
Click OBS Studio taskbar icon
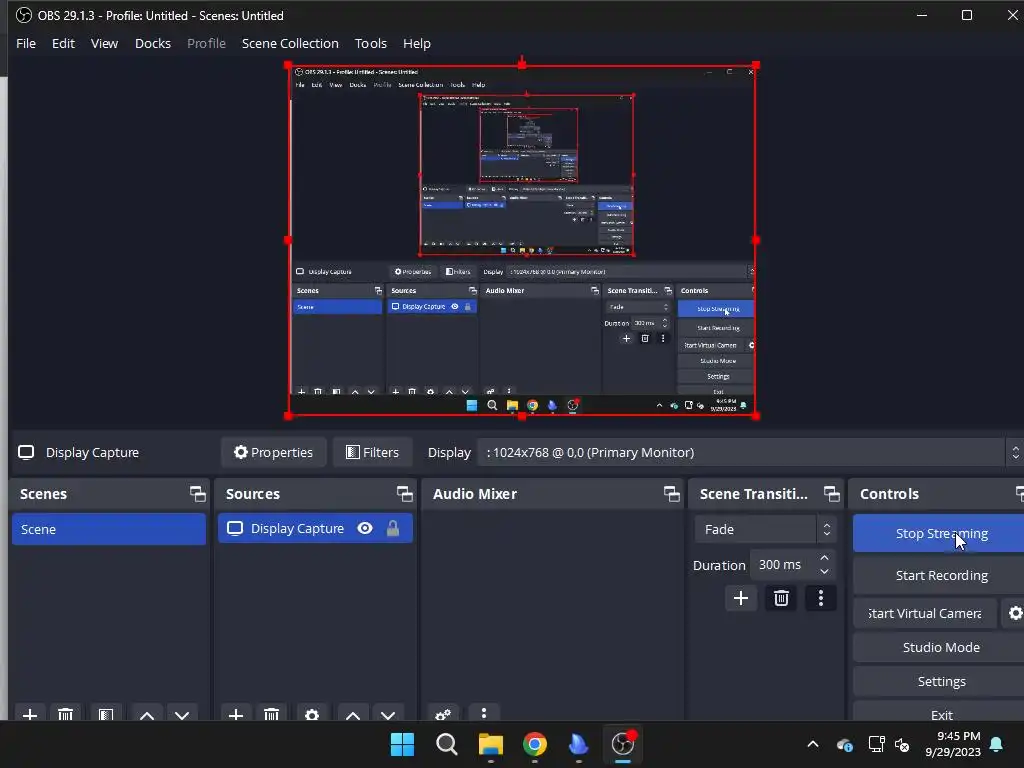pyautogui.click(x=623, y=744)
